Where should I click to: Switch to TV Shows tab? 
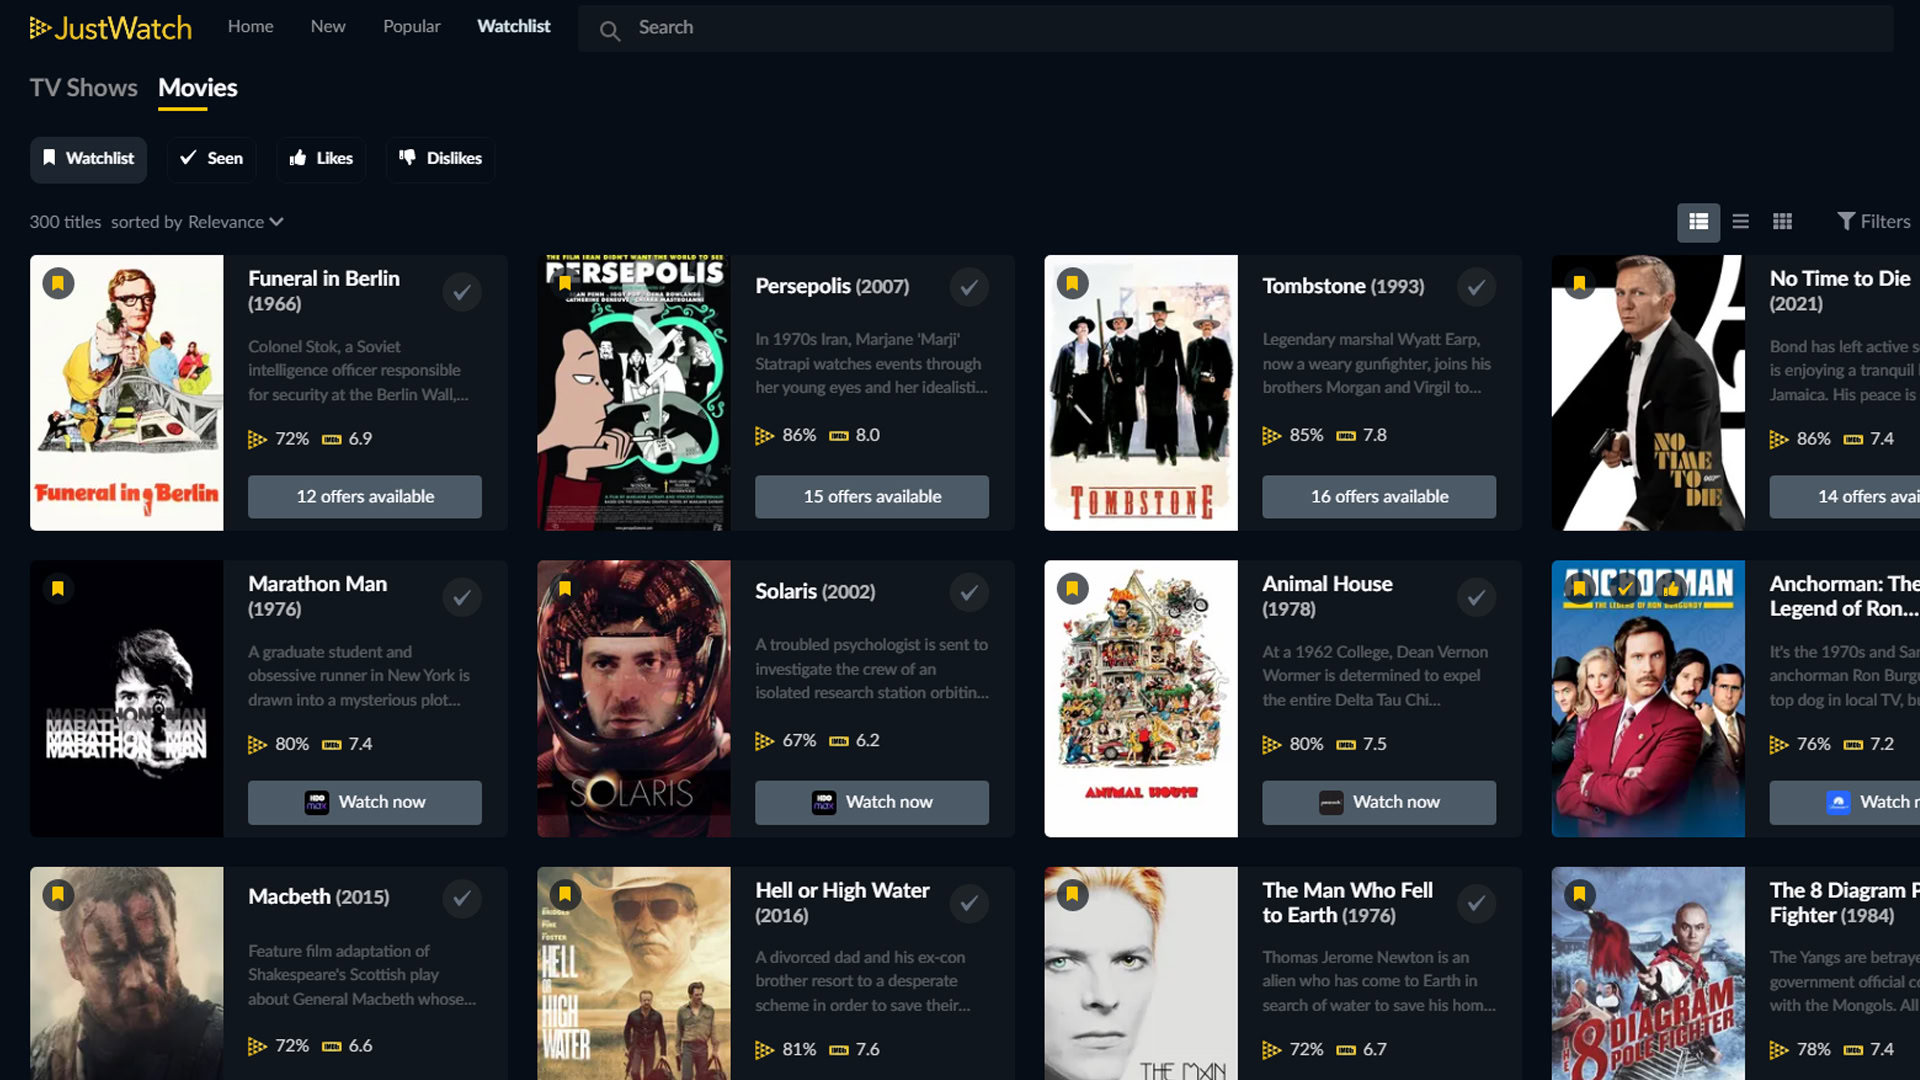(82, 87)
